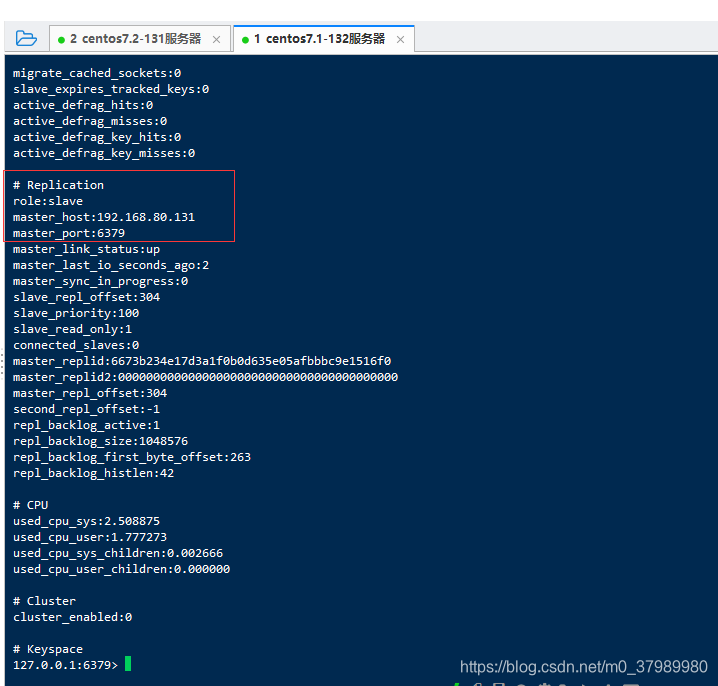The width and height of the screenshot is (718, 686).
Task: Click slave_expires_tracked_keys:0 line
Action: 111,89
